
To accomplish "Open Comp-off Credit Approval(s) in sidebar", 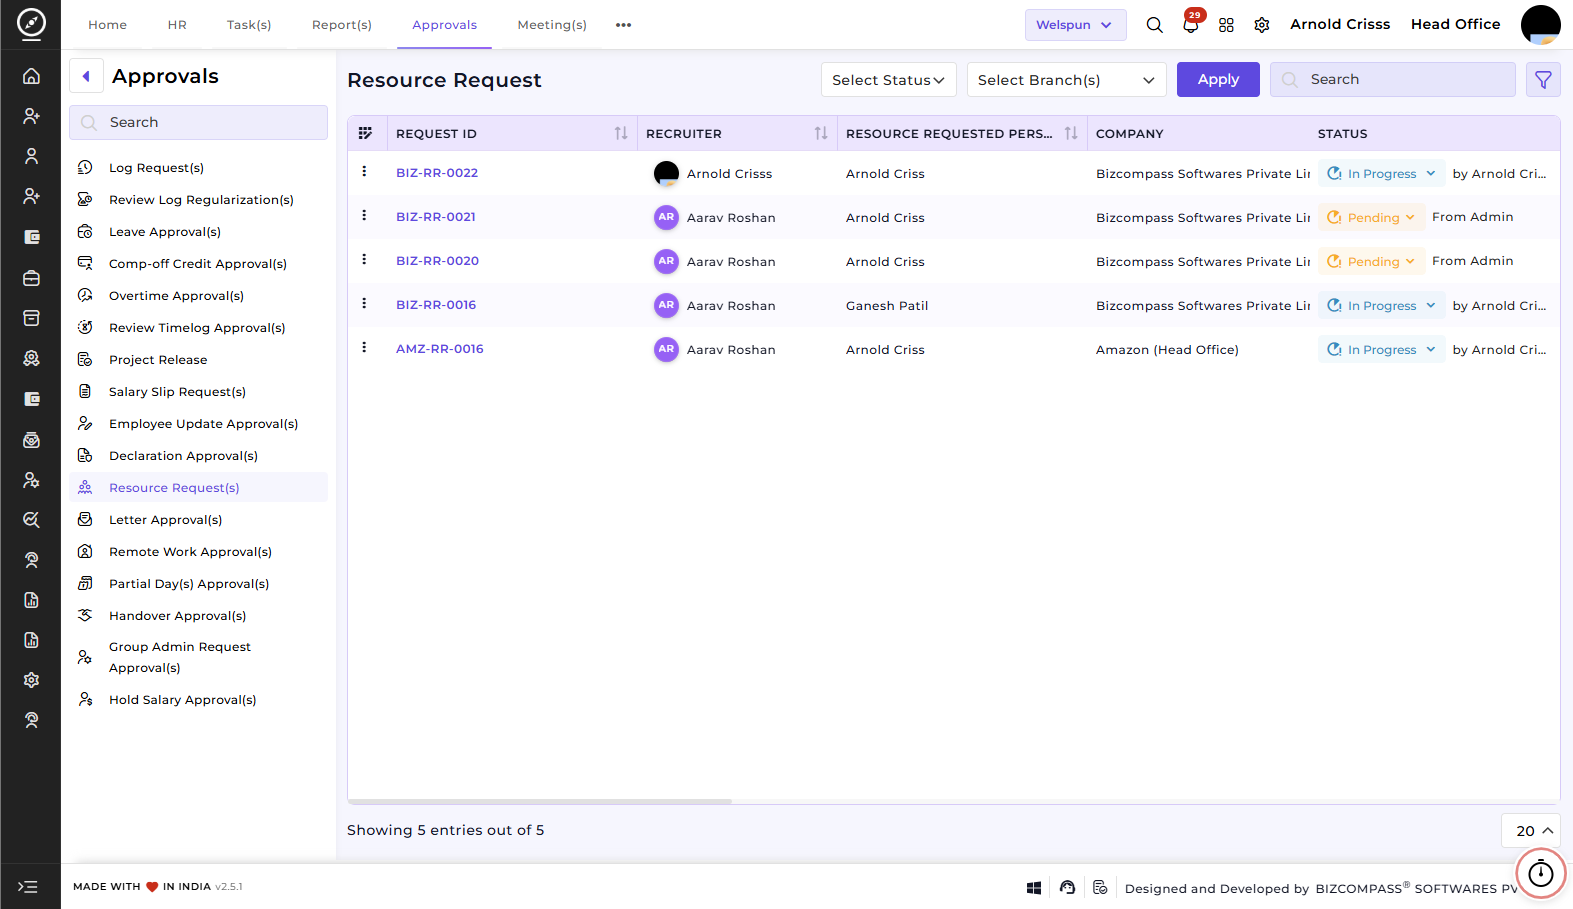I will [x=198, y=264].
